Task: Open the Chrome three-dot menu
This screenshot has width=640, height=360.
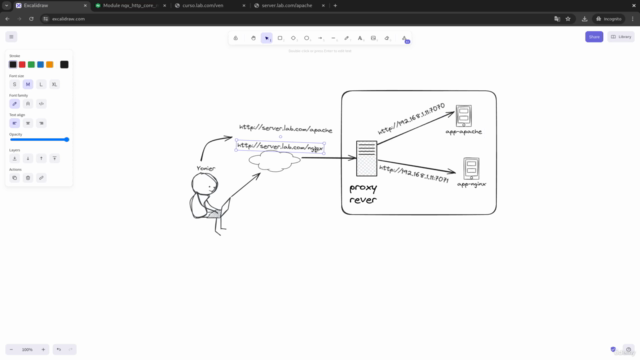Action: click(x=633, y=19)
